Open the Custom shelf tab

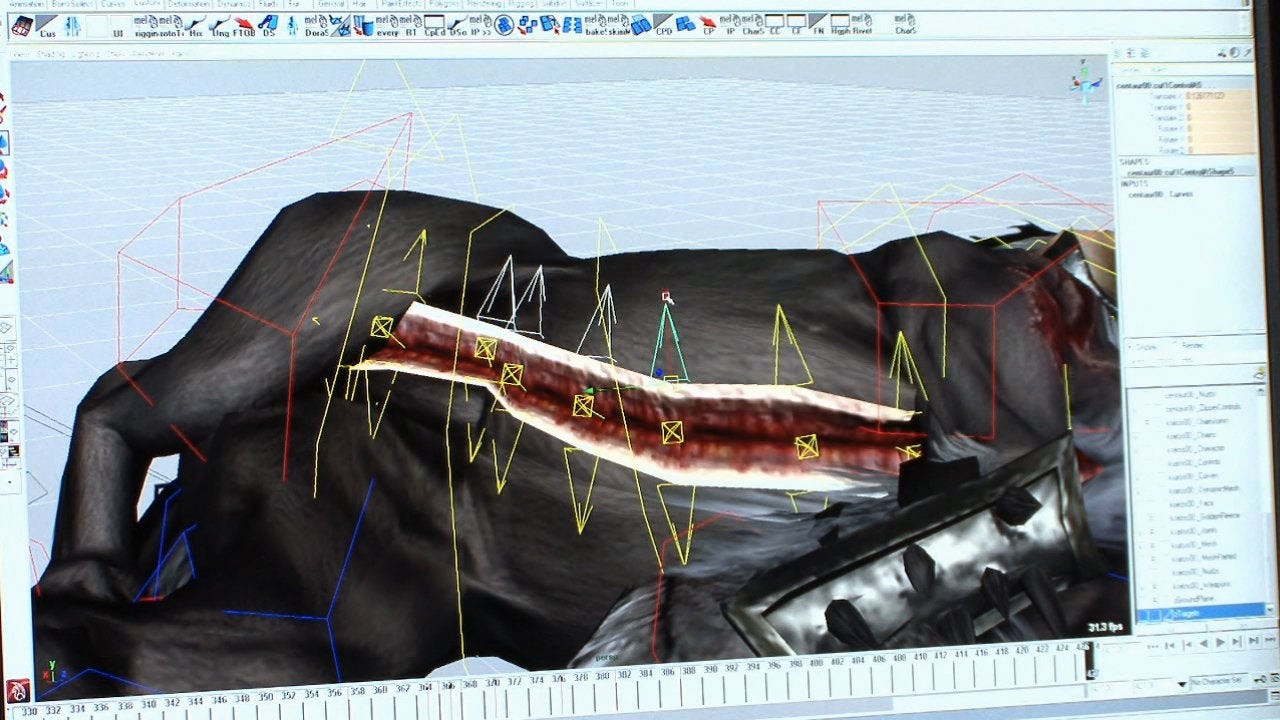tap(148, 4)
